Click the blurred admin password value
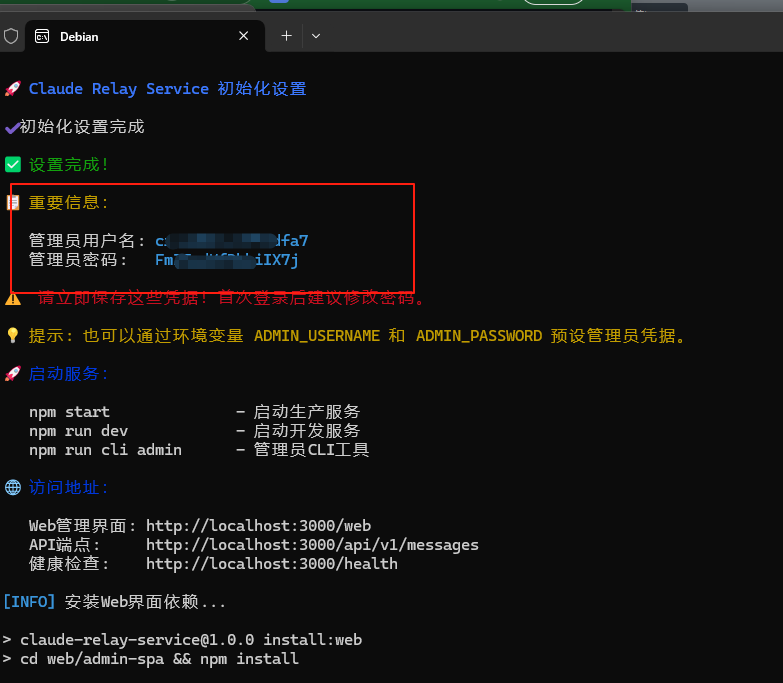Image resolution: width=783 pixels, height=683 pixels. click(227, 260)
